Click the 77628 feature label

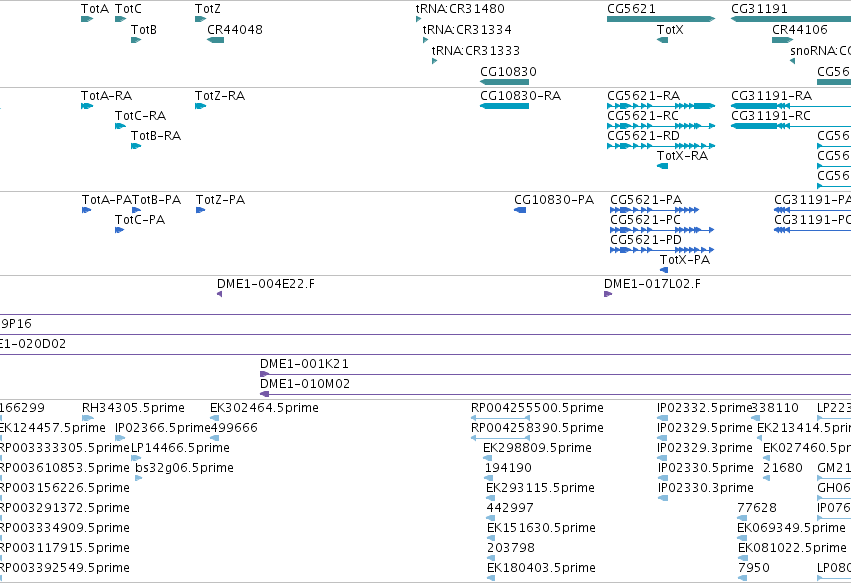(757, 508)
